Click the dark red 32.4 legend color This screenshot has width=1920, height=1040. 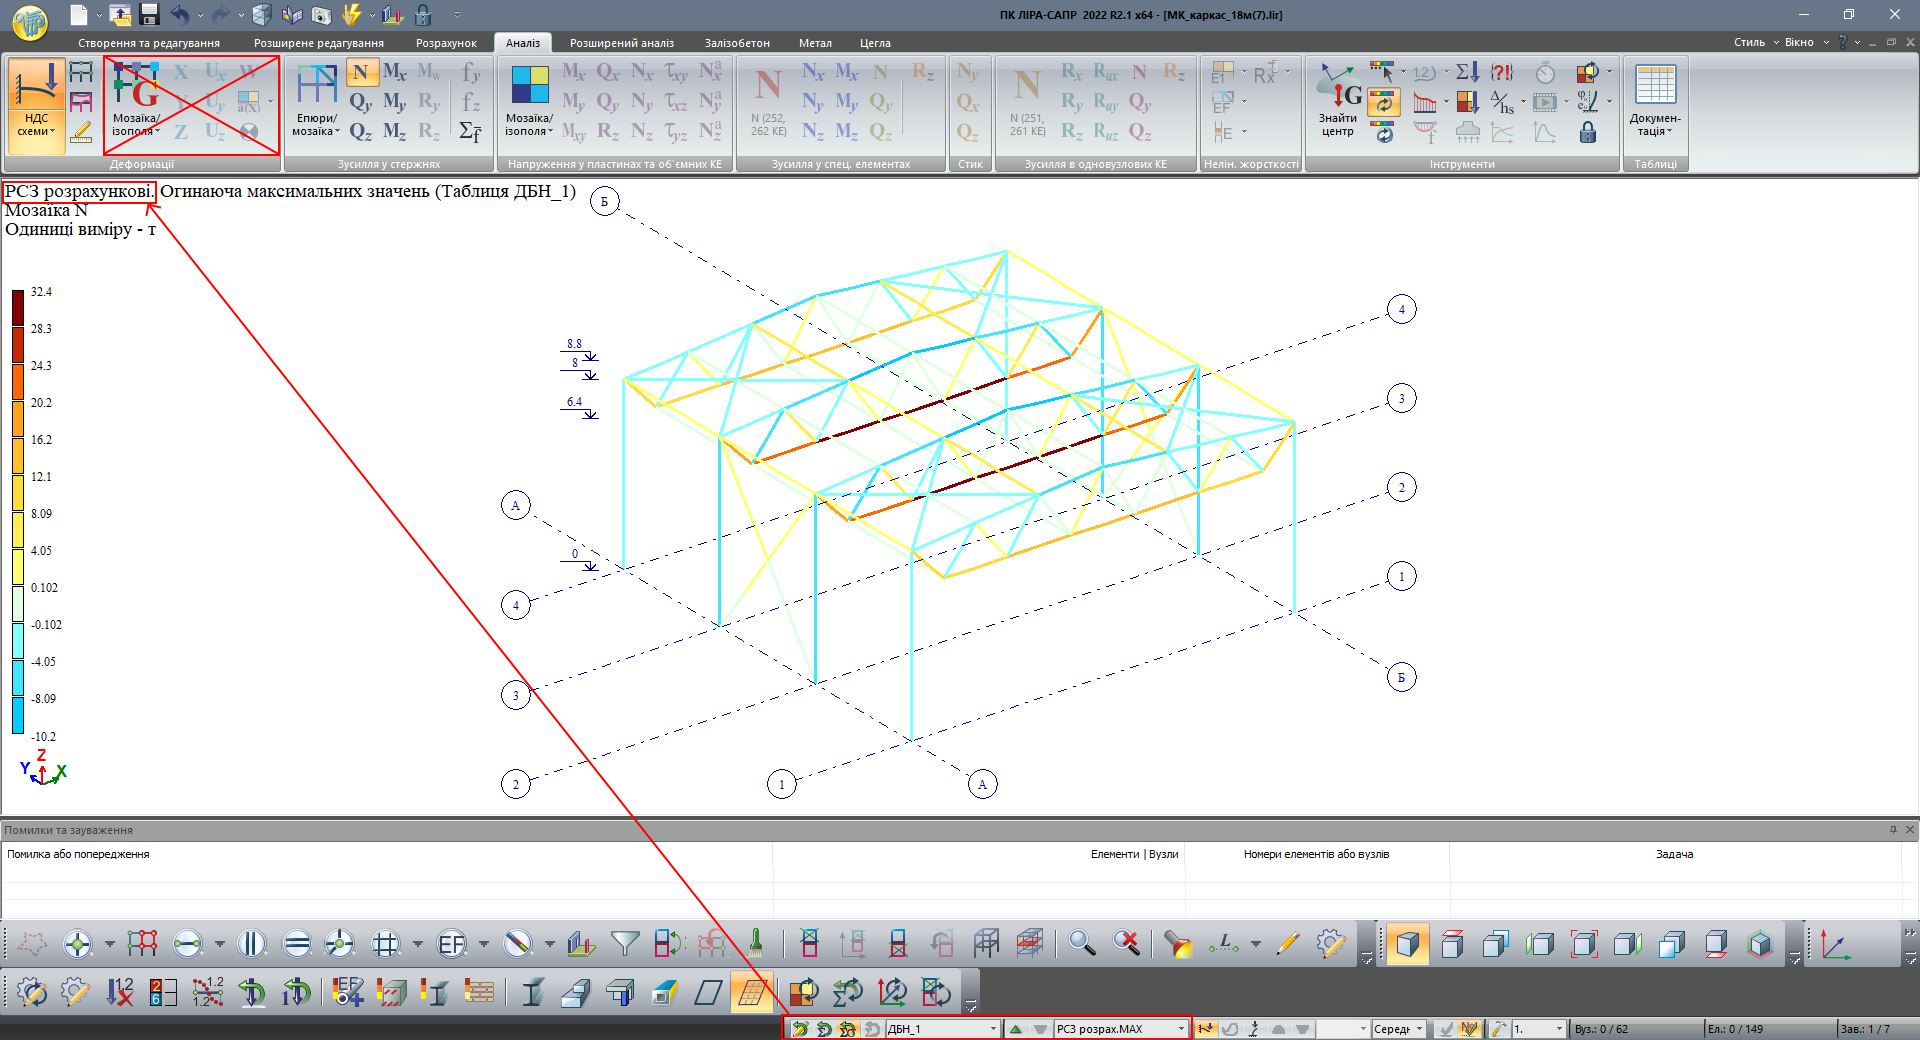(x=18, y=307)
